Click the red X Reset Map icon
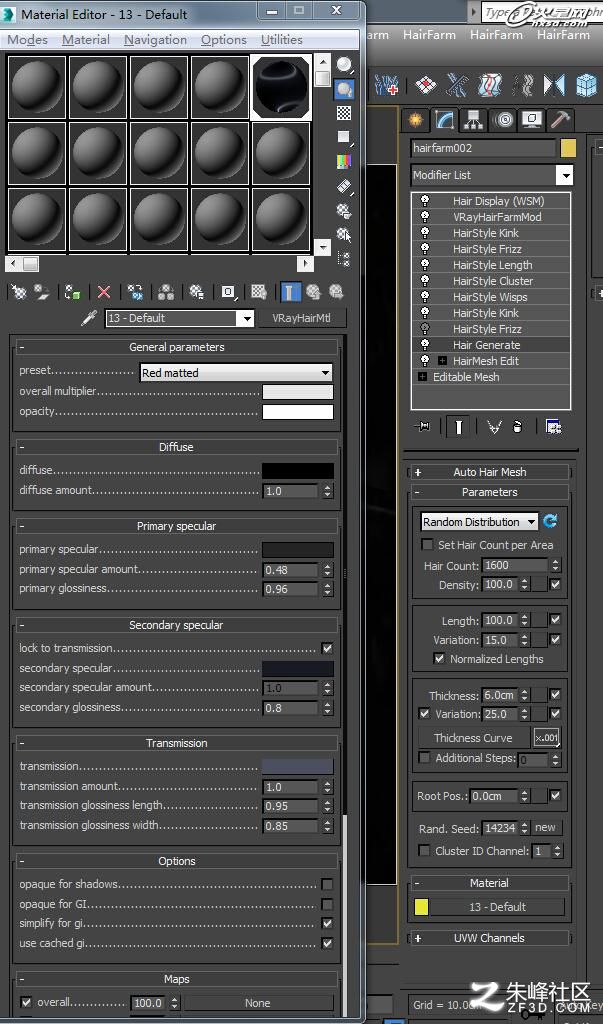 [x=104, y=292]
